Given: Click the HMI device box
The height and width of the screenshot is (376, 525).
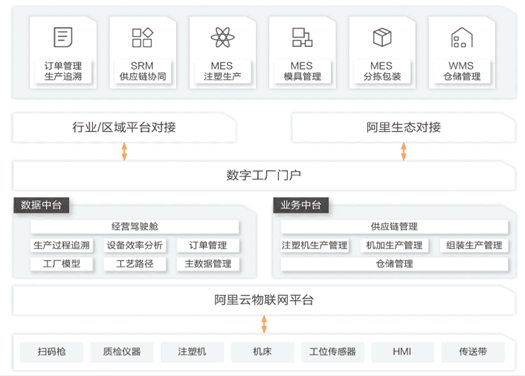Looking at the screenshot, I should (x=403, y=352).
